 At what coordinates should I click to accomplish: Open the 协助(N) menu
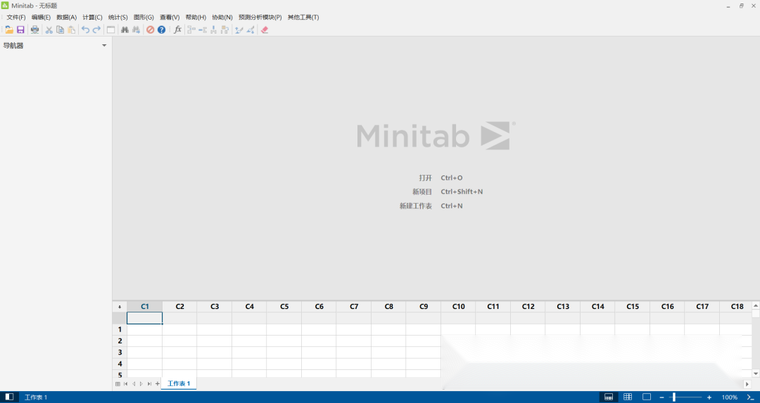[x=222, y=17]
